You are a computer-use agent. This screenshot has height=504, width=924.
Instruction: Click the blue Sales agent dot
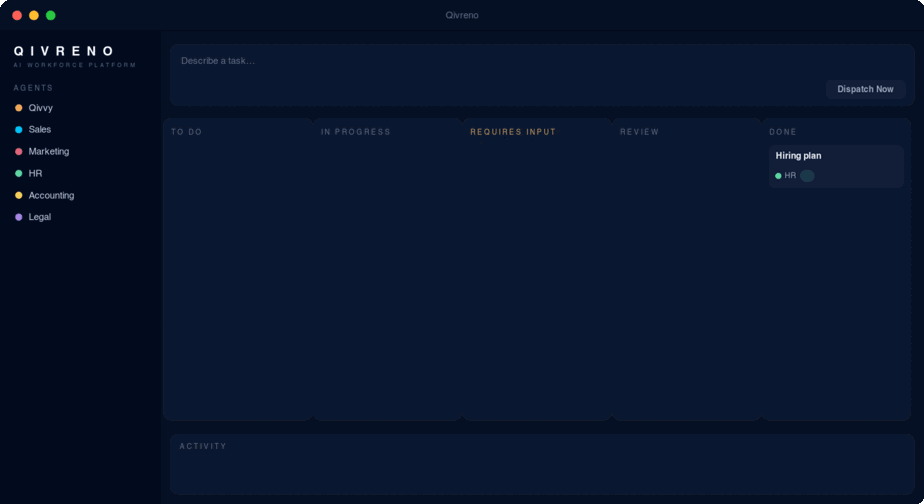[x=18, y=130]
